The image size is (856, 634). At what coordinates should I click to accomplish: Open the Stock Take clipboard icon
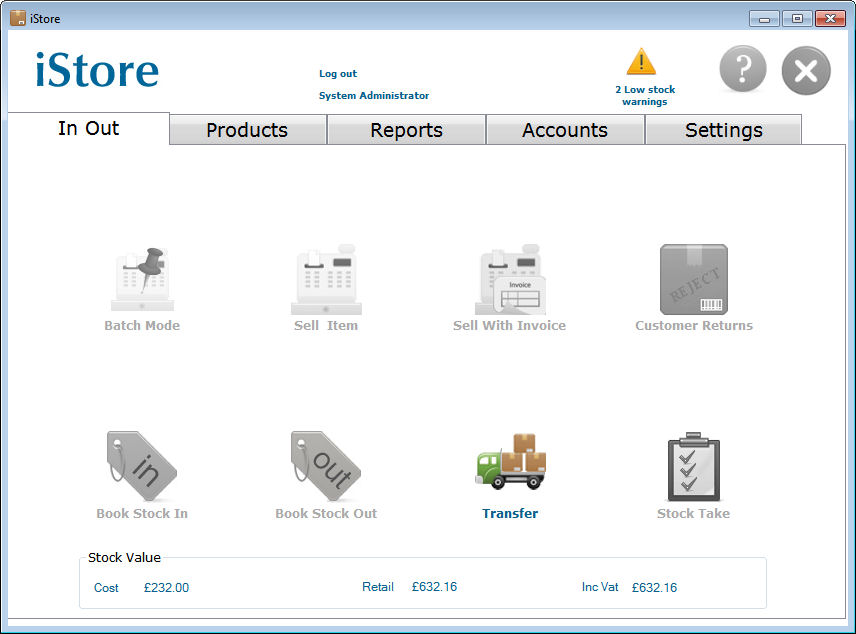pos(694,466)
